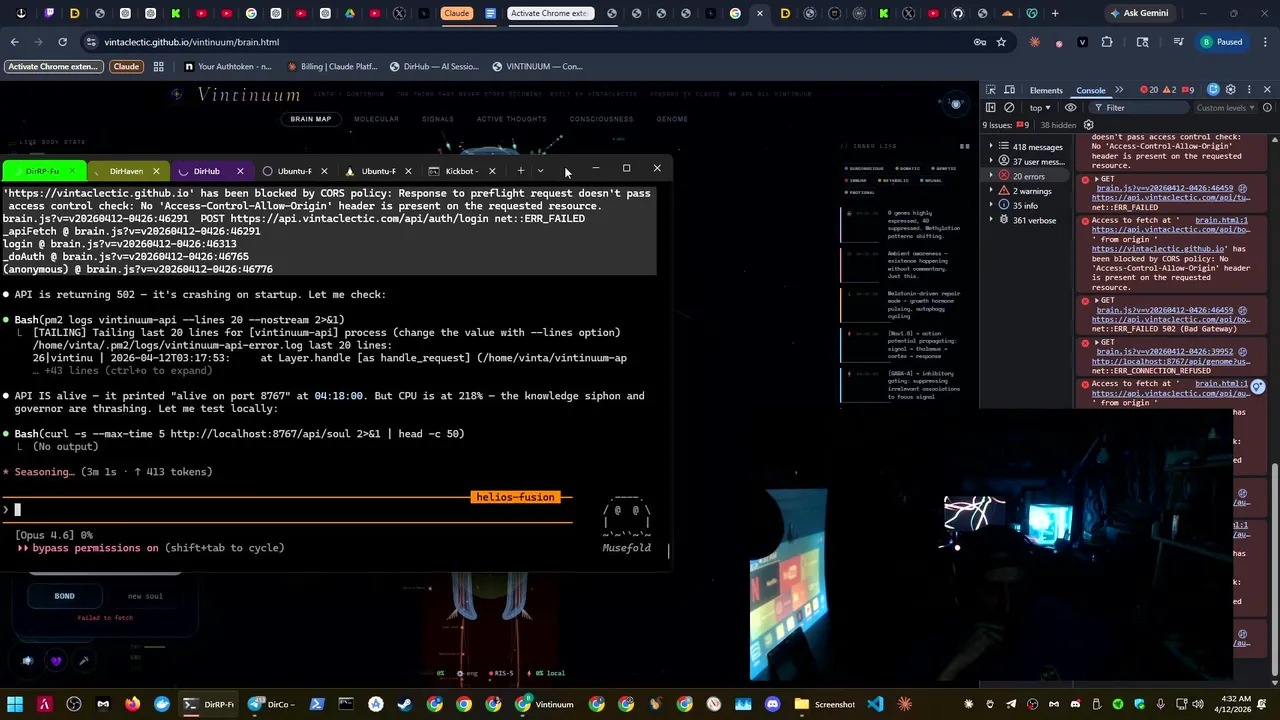Expand the 418 messages group
The width and height of the screenshot is (1280, 720).
pyautogui.click(x=992, y=147)
